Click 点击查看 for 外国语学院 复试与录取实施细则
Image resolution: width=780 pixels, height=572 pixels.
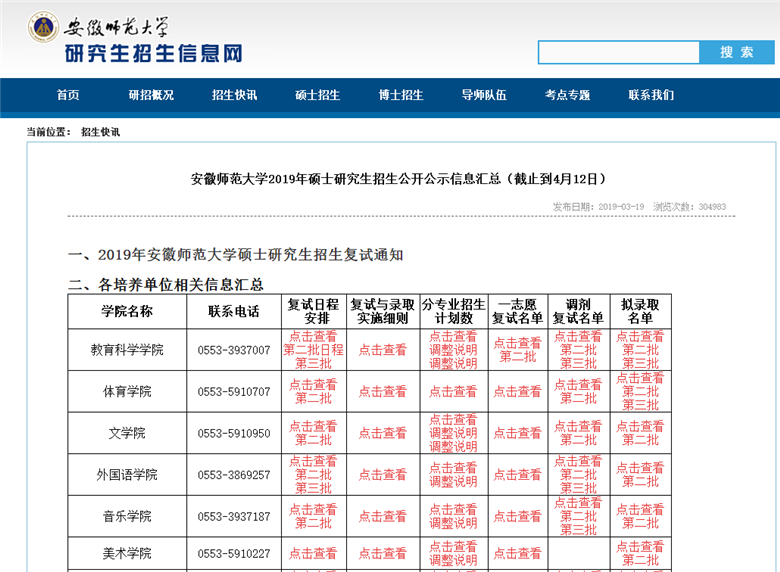coord(383,475)
